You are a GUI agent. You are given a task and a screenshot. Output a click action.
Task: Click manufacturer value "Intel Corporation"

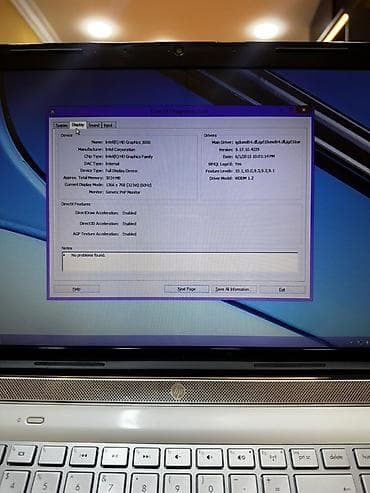(120, 150)
